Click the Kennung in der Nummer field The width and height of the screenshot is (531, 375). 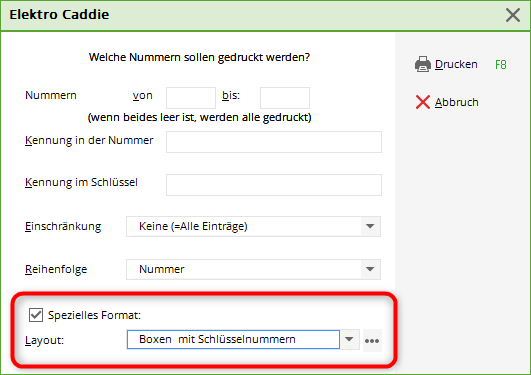coord(274,142)
